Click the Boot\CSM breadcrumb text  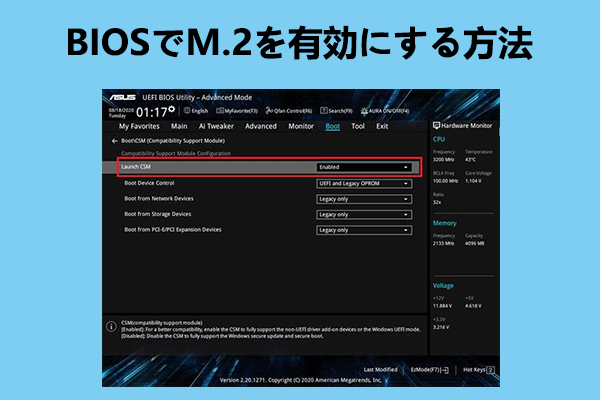point(173,141)
